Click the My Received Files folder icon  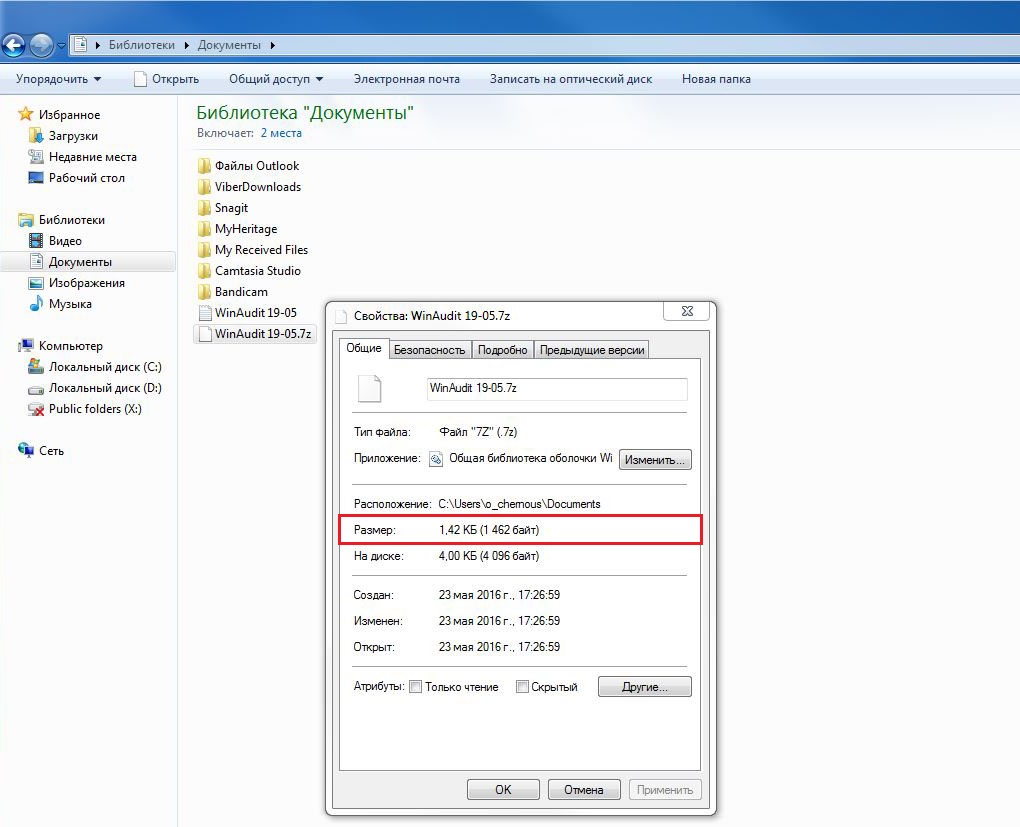204,250
